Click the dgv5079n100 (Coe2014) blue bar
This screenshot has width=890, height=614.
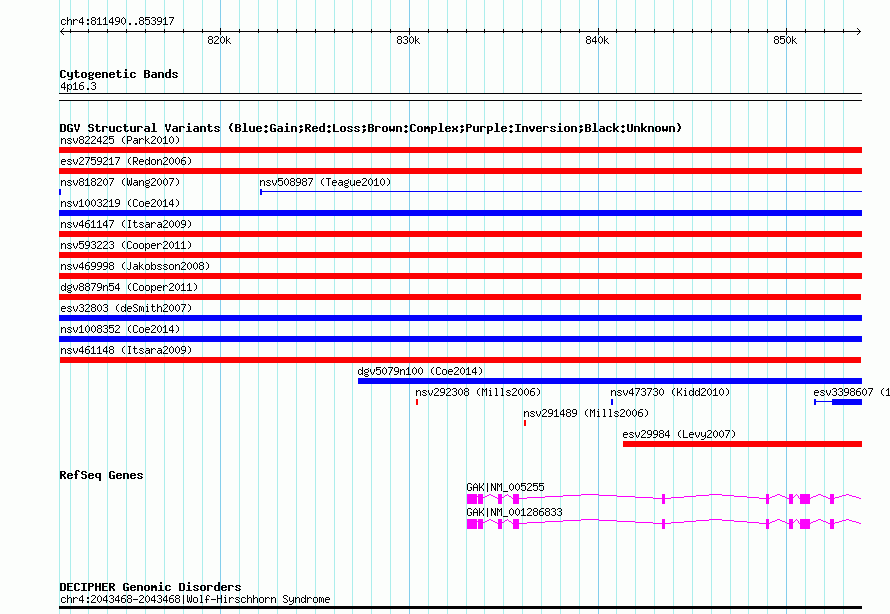[x=610, y=381]
